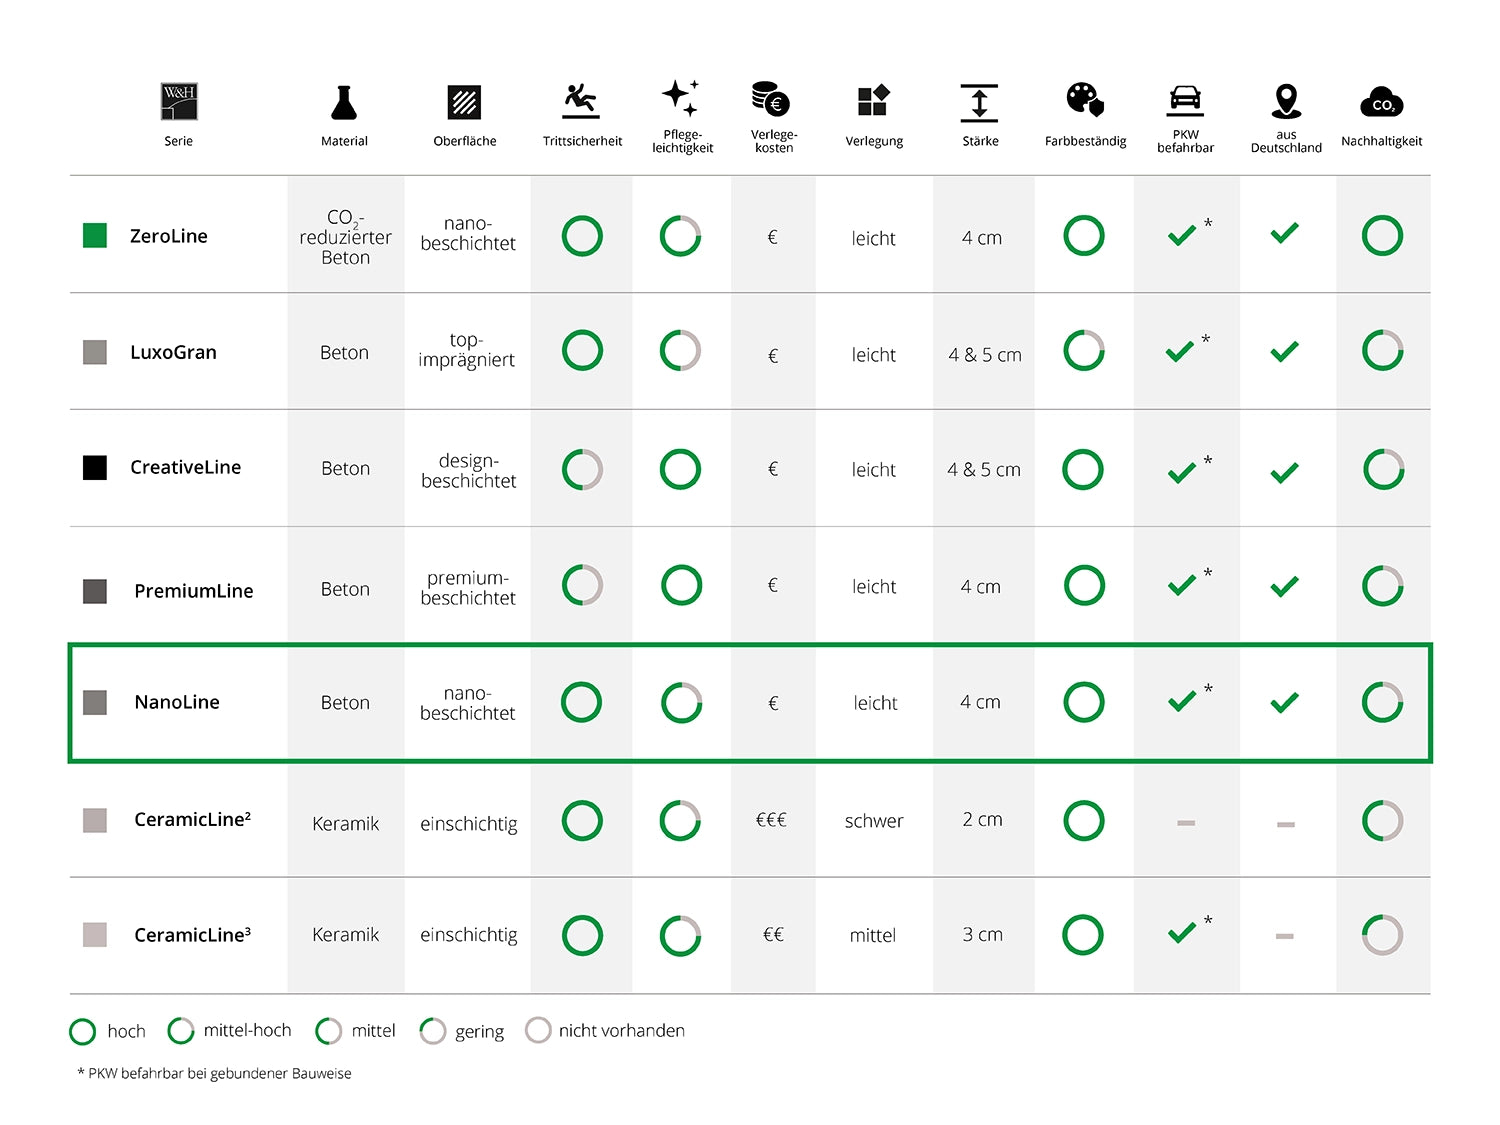This screenshot has height=1125, width=1500.
Task: Click the Verlegung tiles icon
Action: click(873, 101)
